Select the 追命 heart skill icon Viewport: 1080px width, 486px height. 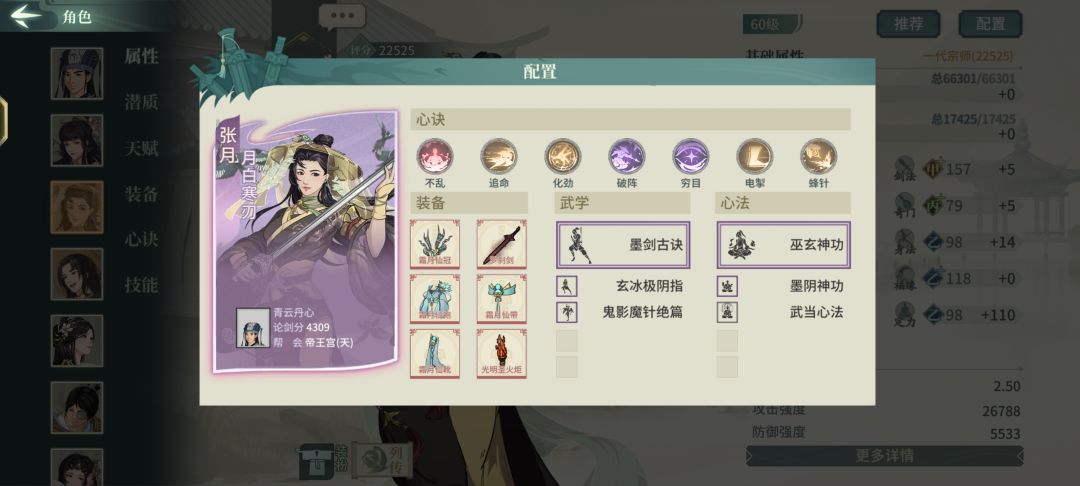pyautogui.click(x=499, y=156)
